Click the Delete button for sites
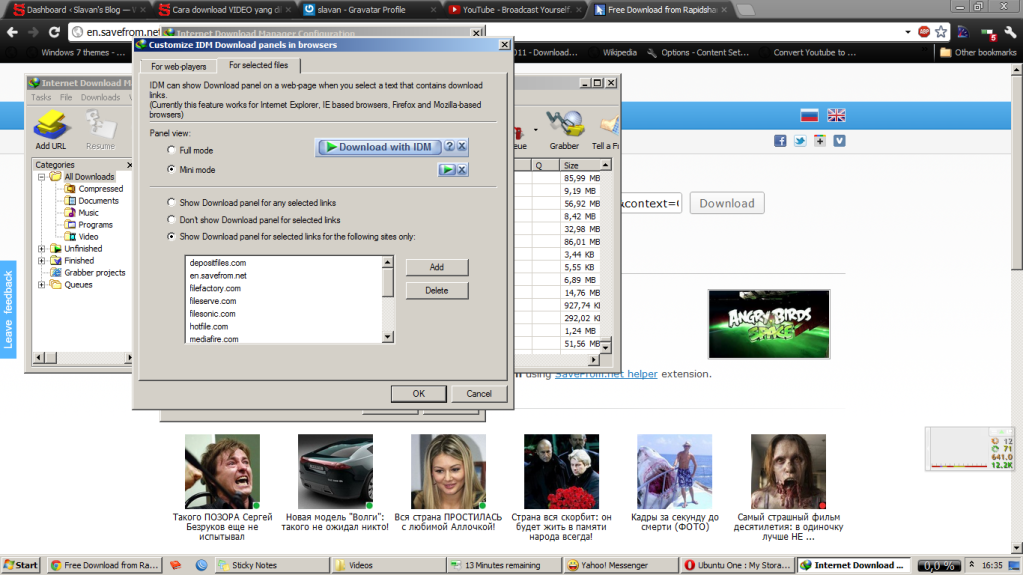This screenshot has height=575, width=1023. point(436,290)
